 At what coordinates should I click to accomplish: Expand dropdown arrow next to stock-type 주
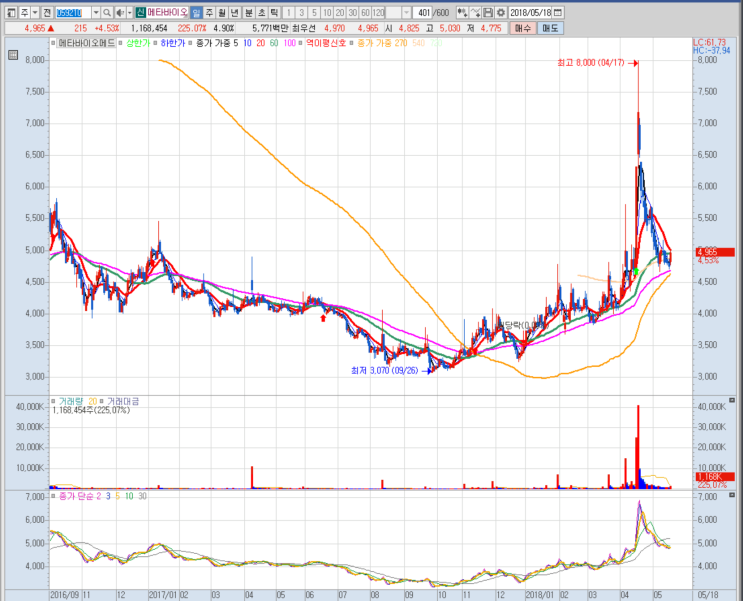pyautogui.click(x=35, y=13)
